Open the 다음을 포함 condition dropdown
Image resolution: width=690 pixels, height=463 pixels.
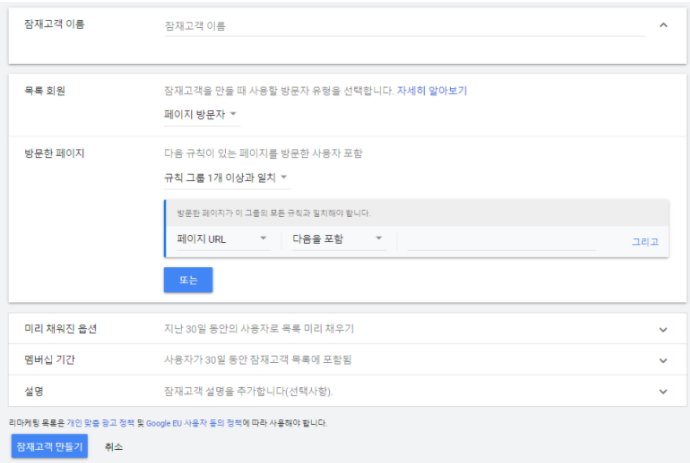click(x=338, y=239)
